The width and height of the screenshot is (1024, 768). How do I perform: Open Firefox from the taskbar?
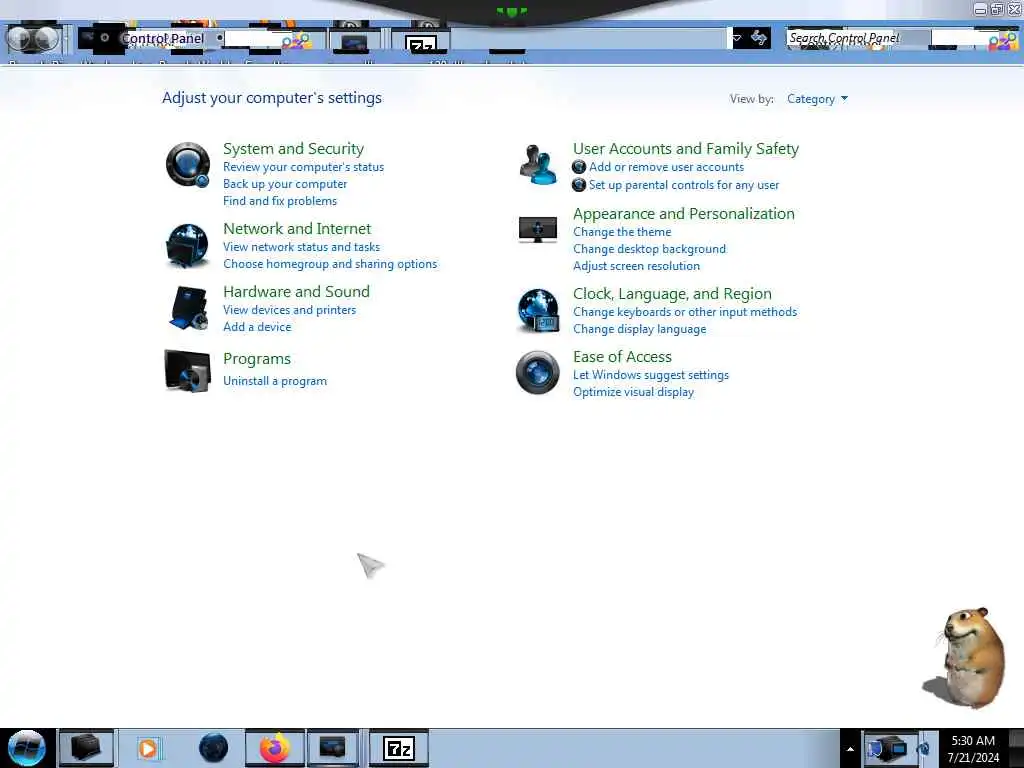(275, 748)
